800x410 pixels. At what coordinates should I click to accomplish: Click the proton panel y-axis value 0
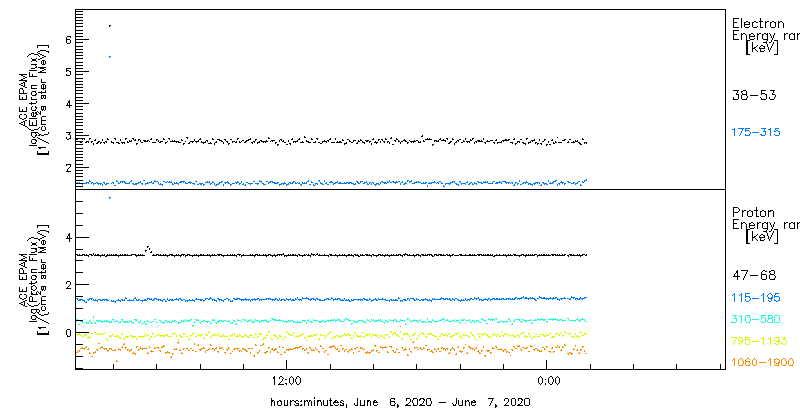coord(66,332)
